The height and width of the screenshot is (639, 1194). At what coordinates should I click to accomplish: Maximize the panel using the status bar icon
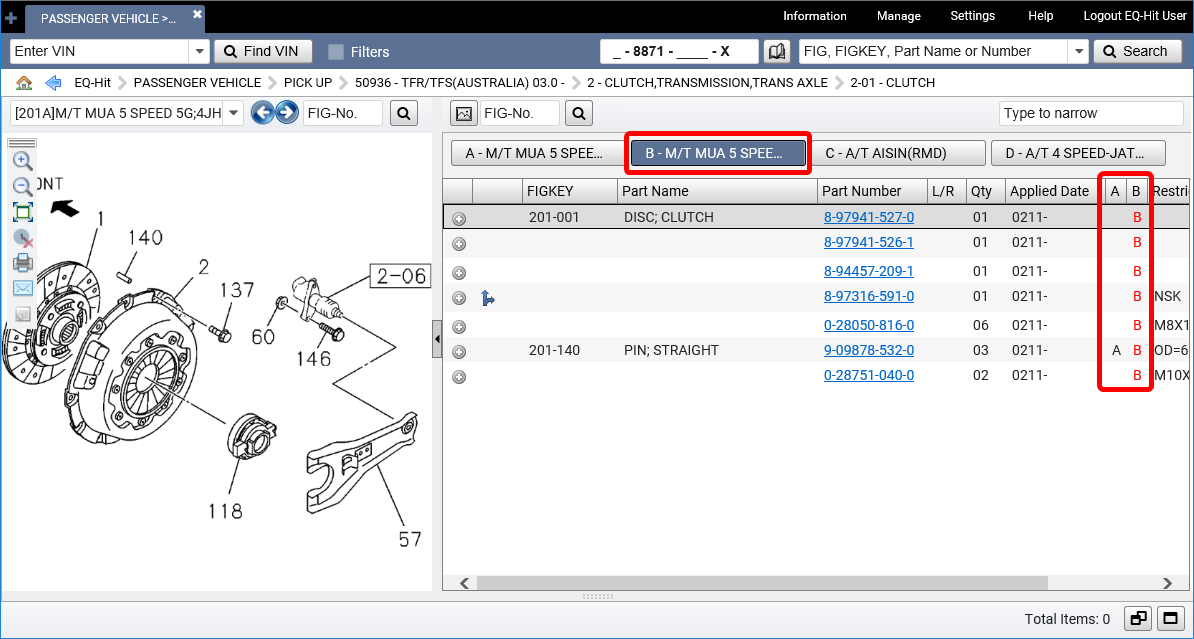click(x=1168, y=618)
